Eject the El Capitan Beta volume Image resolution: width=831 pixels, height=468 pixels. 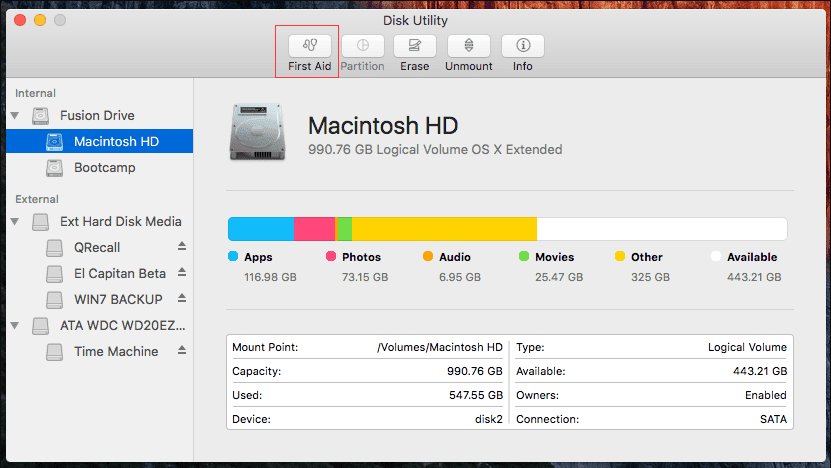click(182, 272)
